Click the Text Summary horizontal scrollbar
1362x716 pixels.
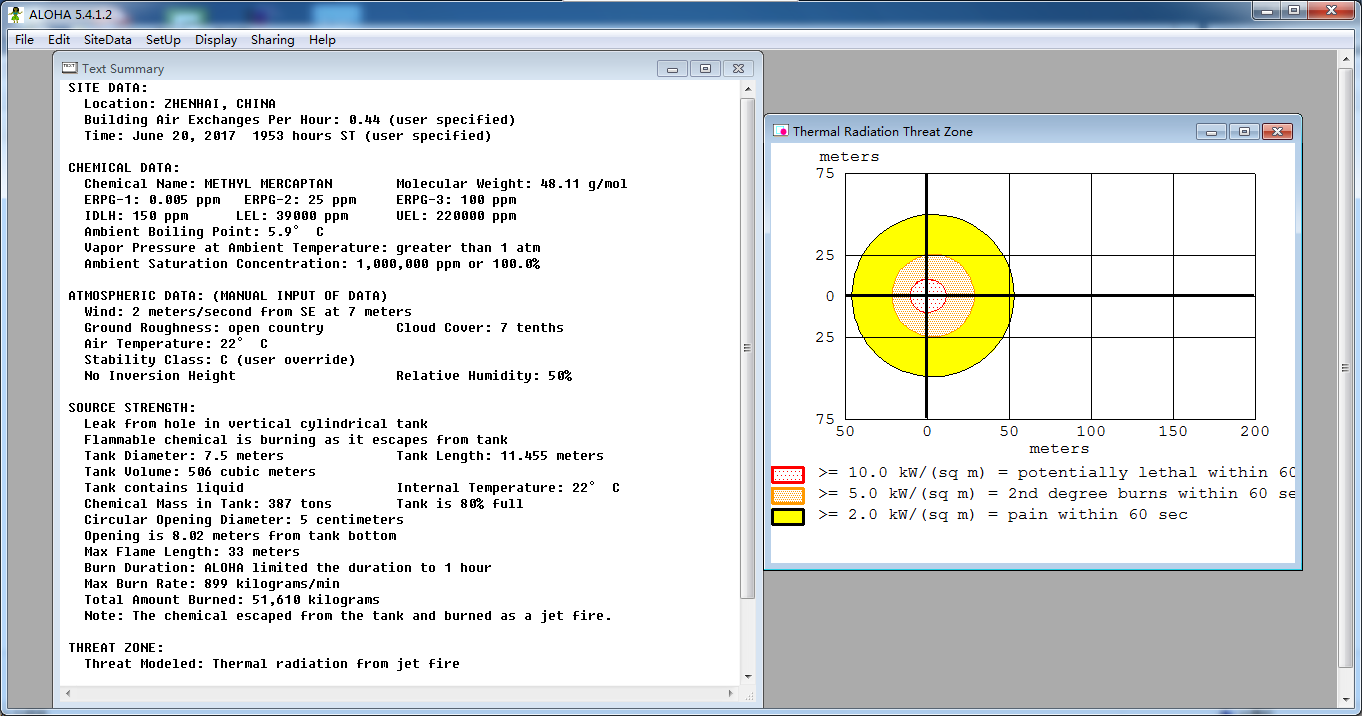(401, 694)
